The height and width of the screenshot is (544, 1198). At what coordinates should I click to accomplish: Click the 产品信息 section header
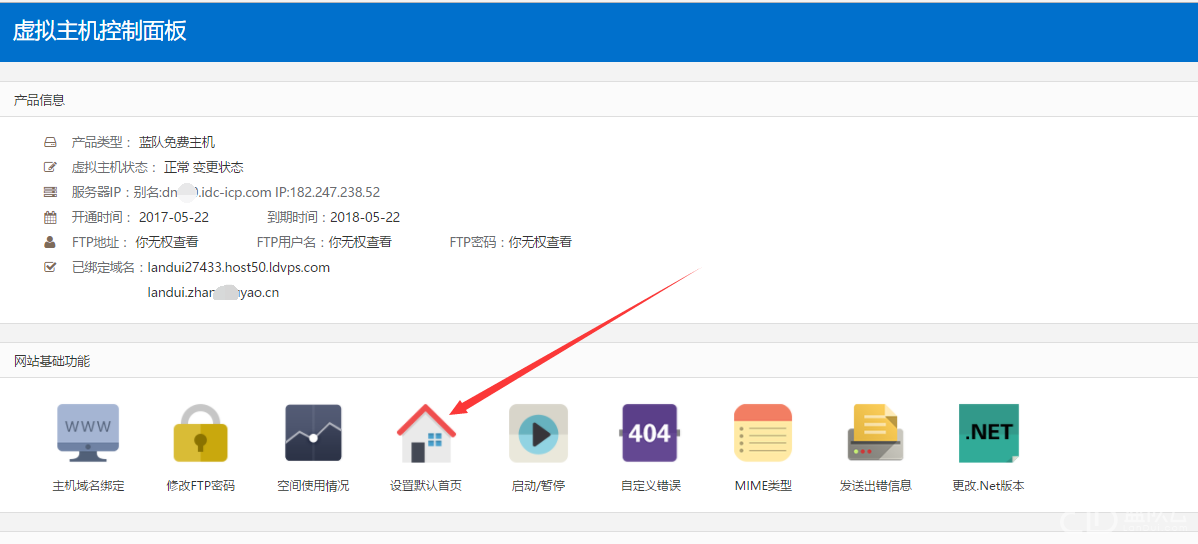(39, 100)
